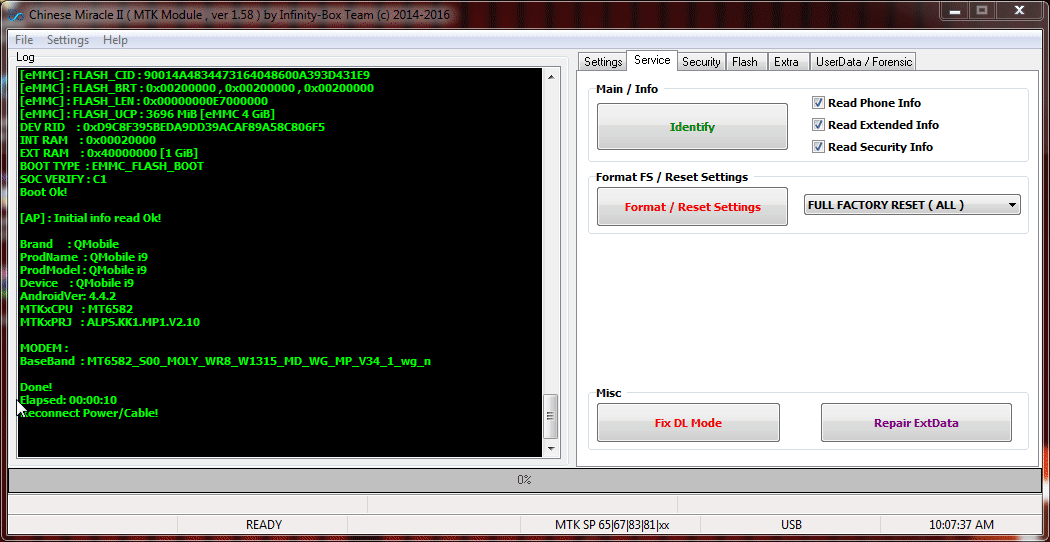
Task: Open the Help menu
Action: click(115, 40)
